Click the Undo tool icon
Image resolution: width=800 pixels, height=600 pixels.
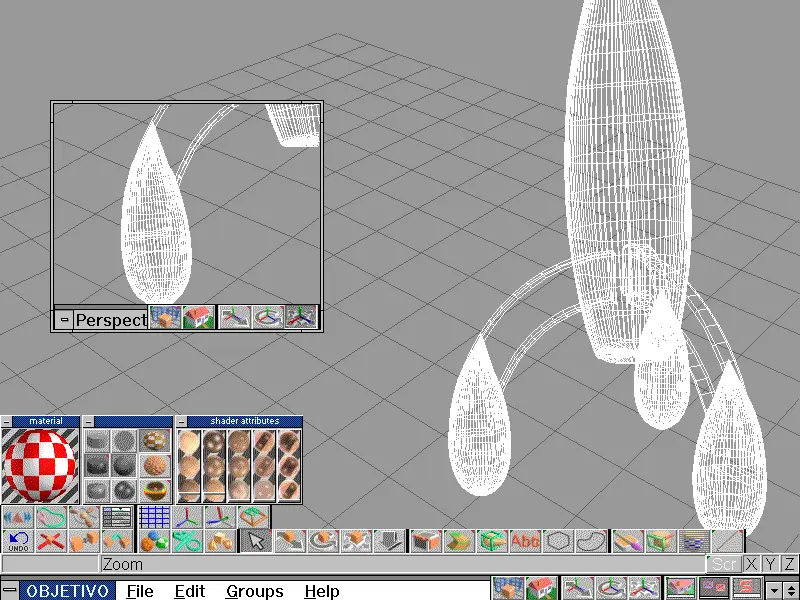18,541
